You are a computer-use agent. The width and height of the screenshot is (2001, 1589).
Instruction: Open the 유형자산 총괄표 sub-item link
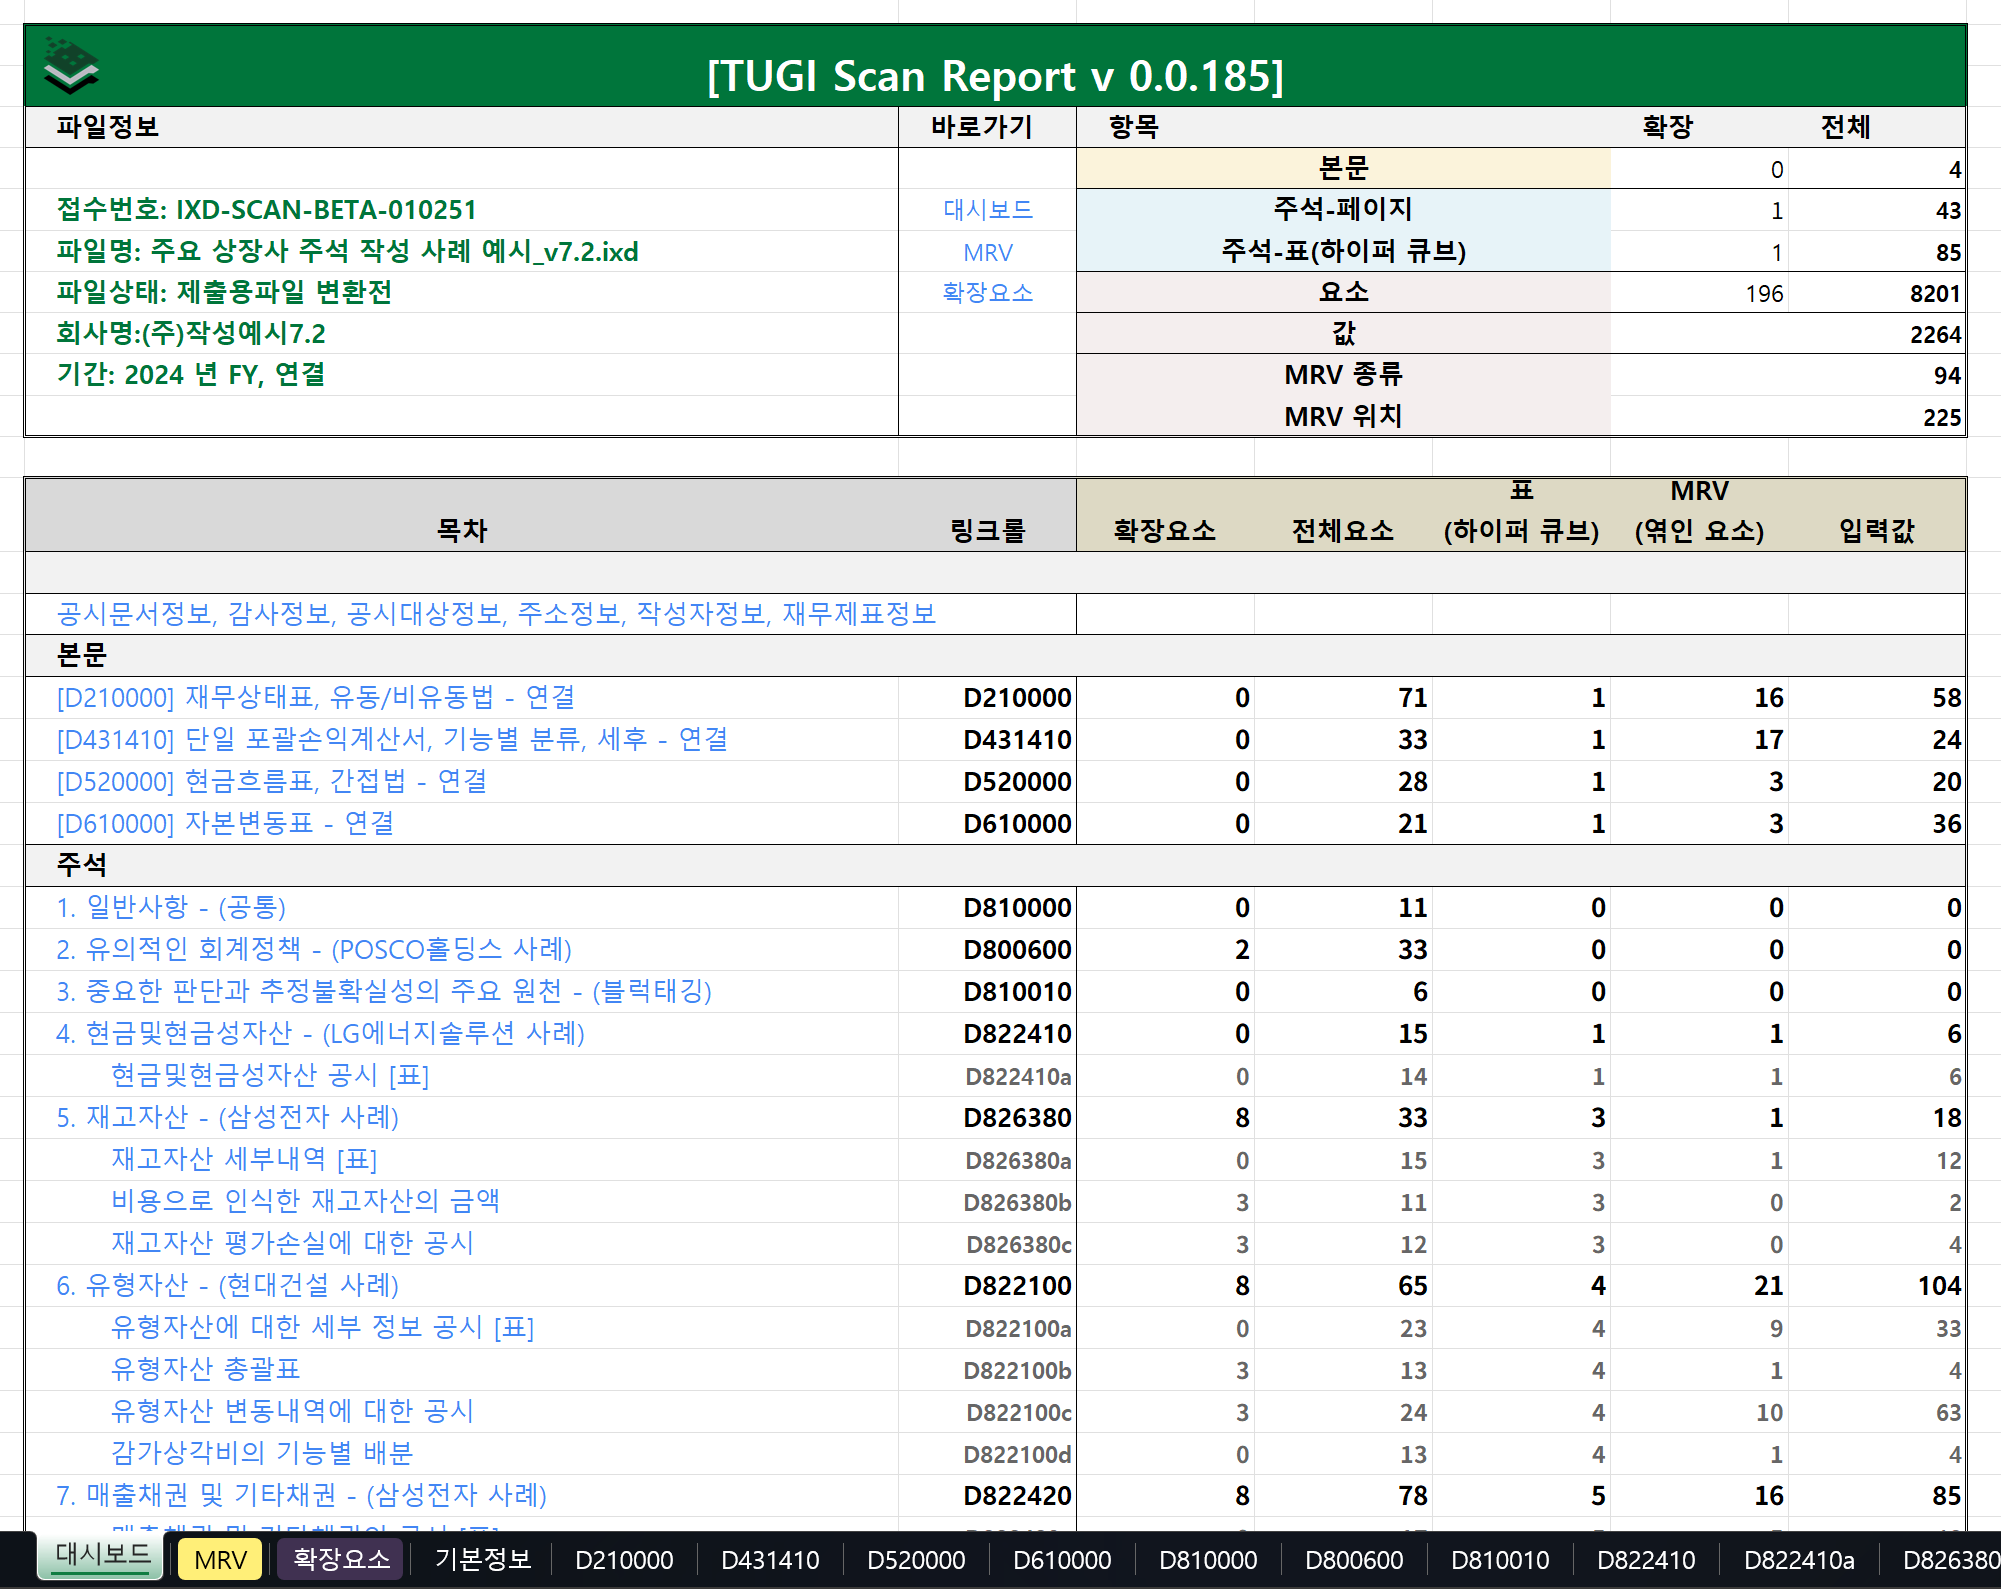(x=205, y=1370)
